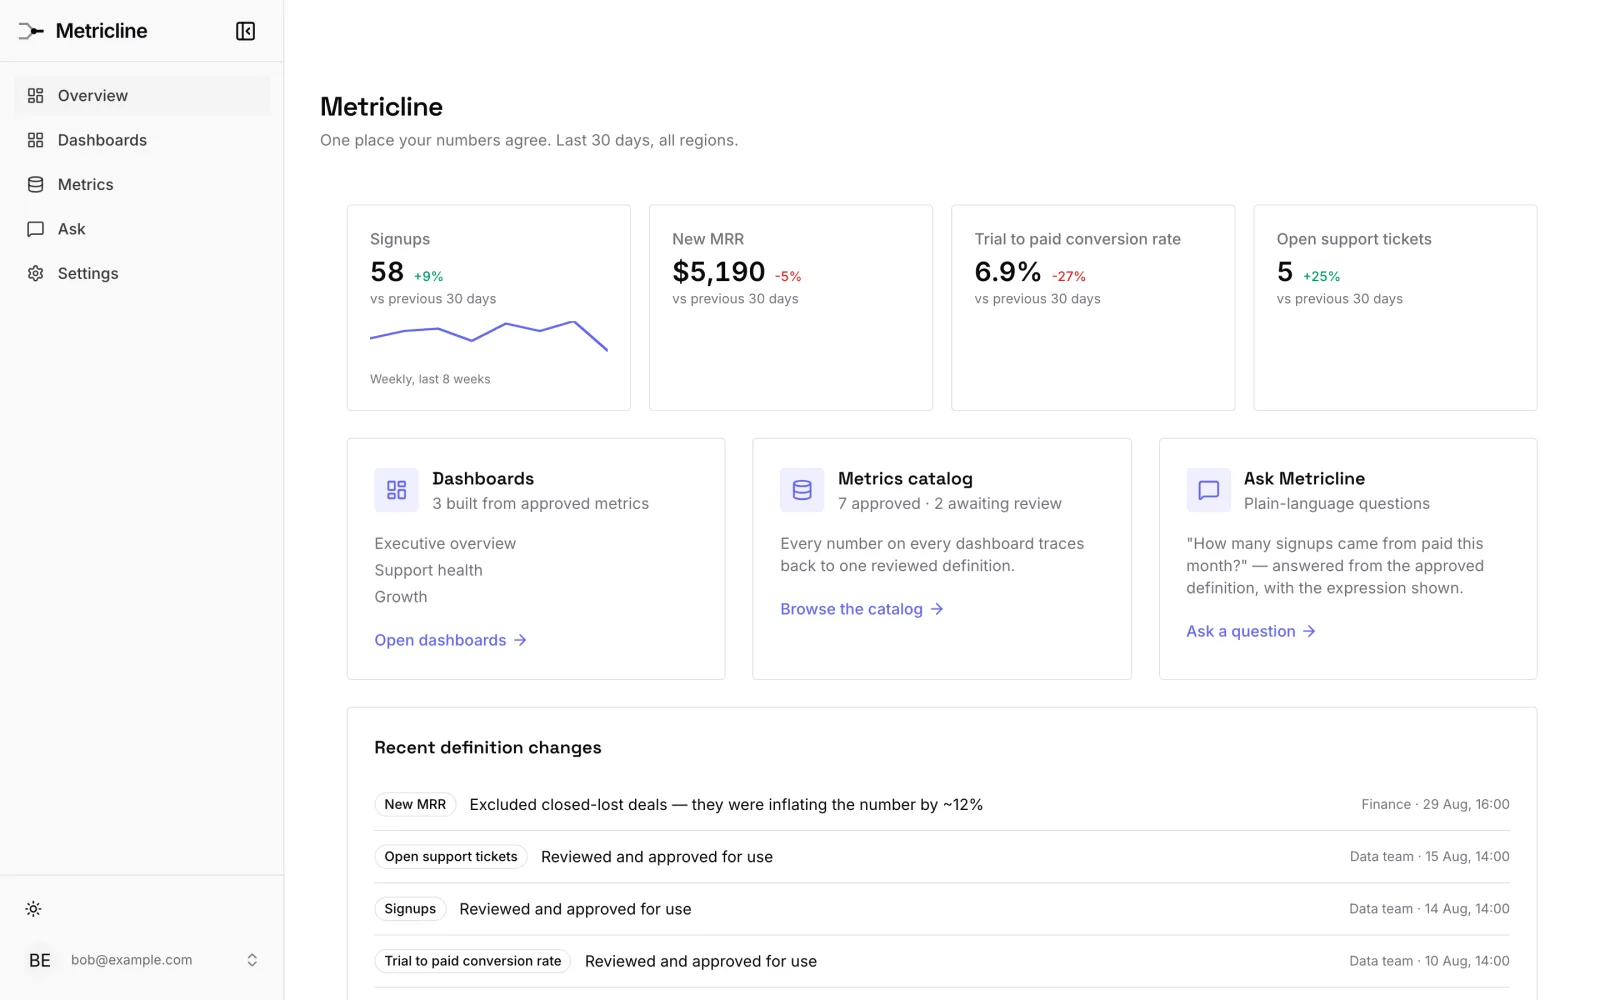1600x1000 pixels.
Task: Collapse the sidebar with the panel icon
Action: [x=245, y=31]
